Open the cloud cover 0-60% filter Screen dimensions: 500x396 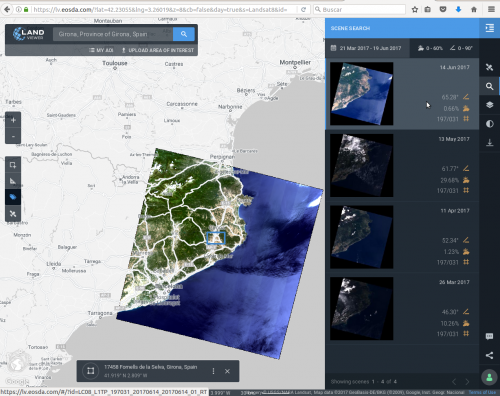tap(430, 48)
